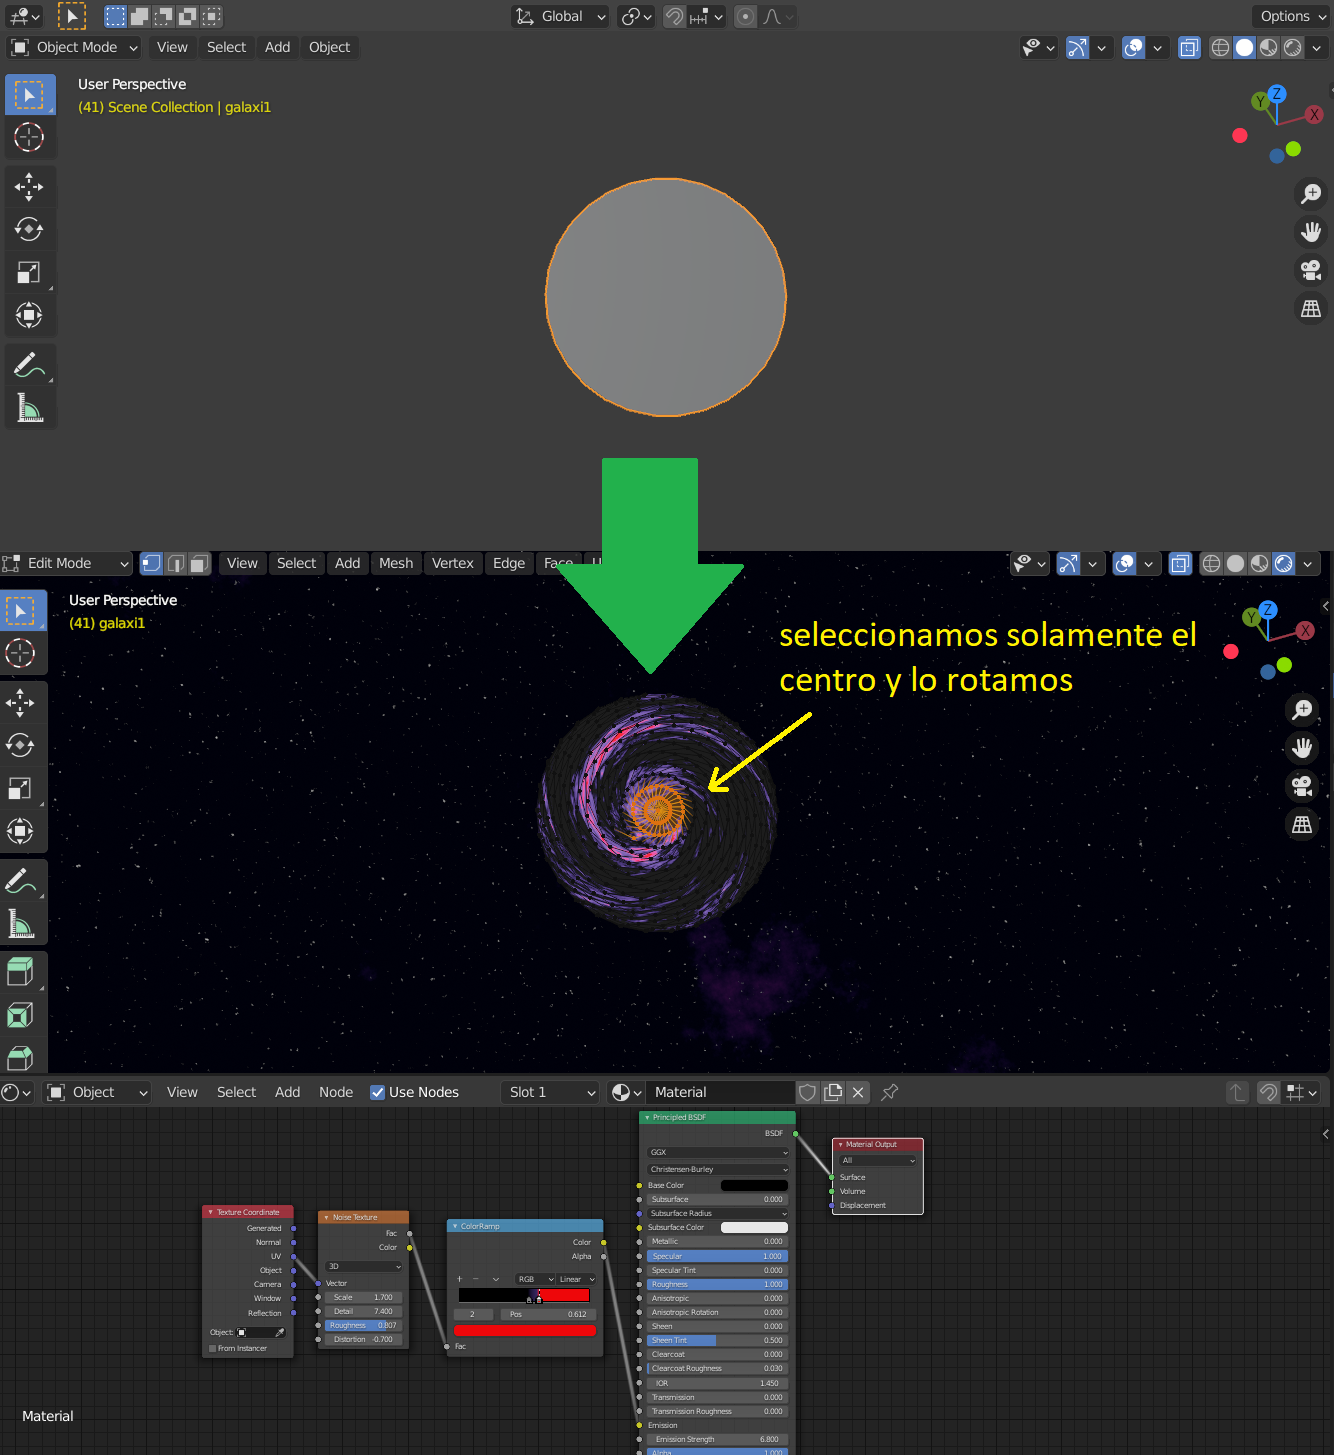
Task: Enable vertex select mode
Action: click(x=152, y=563)
